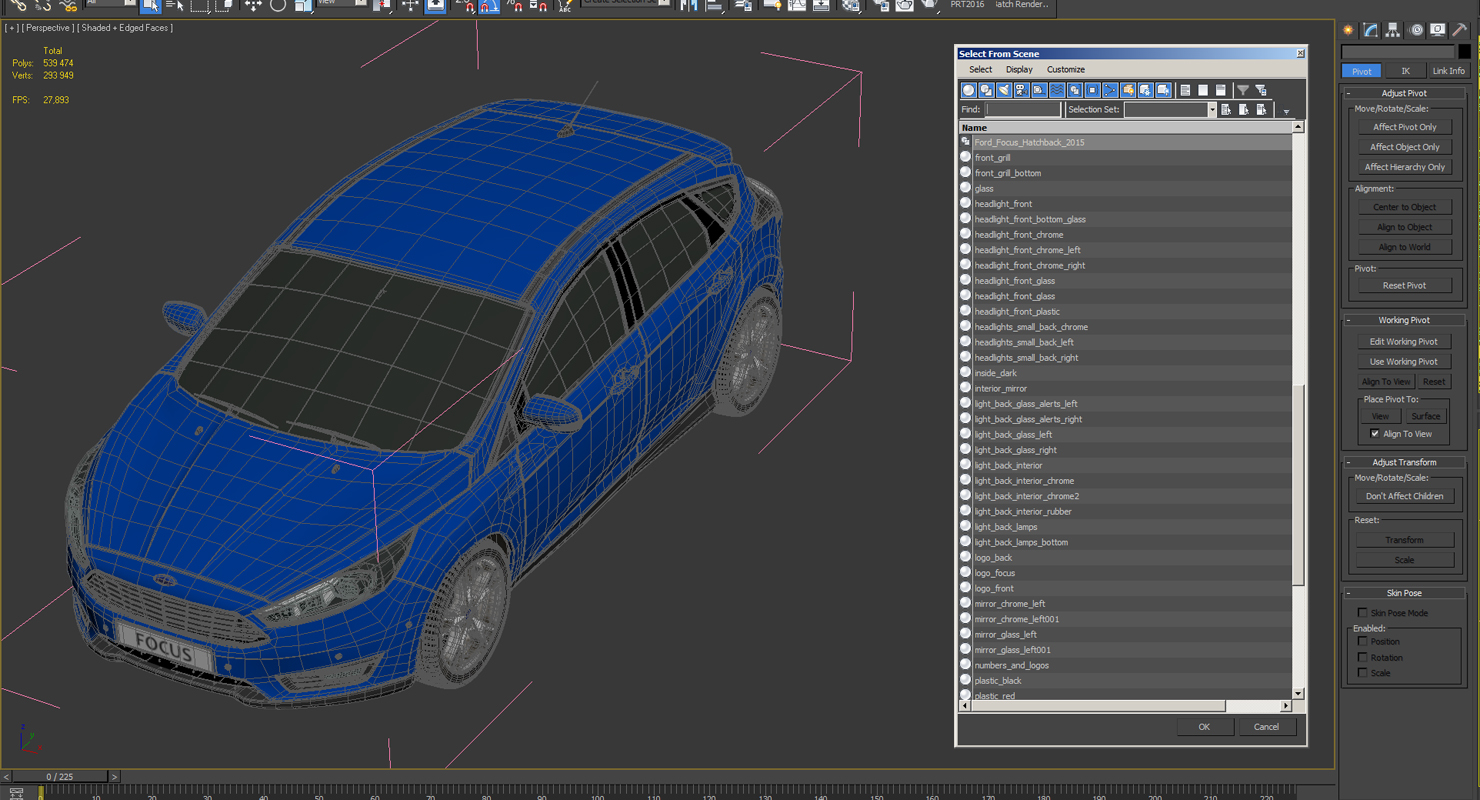Click the 0 / 225 time slider
This screenshot has width=1480, height=800.
pyautogui.click(x=60, y=776)
